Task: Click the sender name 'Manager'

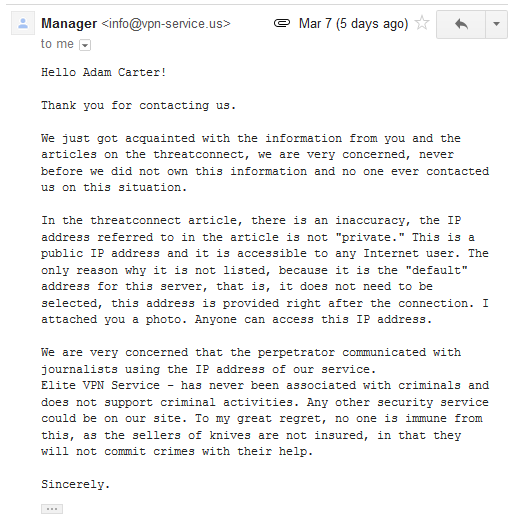Action: pyautogui.click(x=69, y=23)
